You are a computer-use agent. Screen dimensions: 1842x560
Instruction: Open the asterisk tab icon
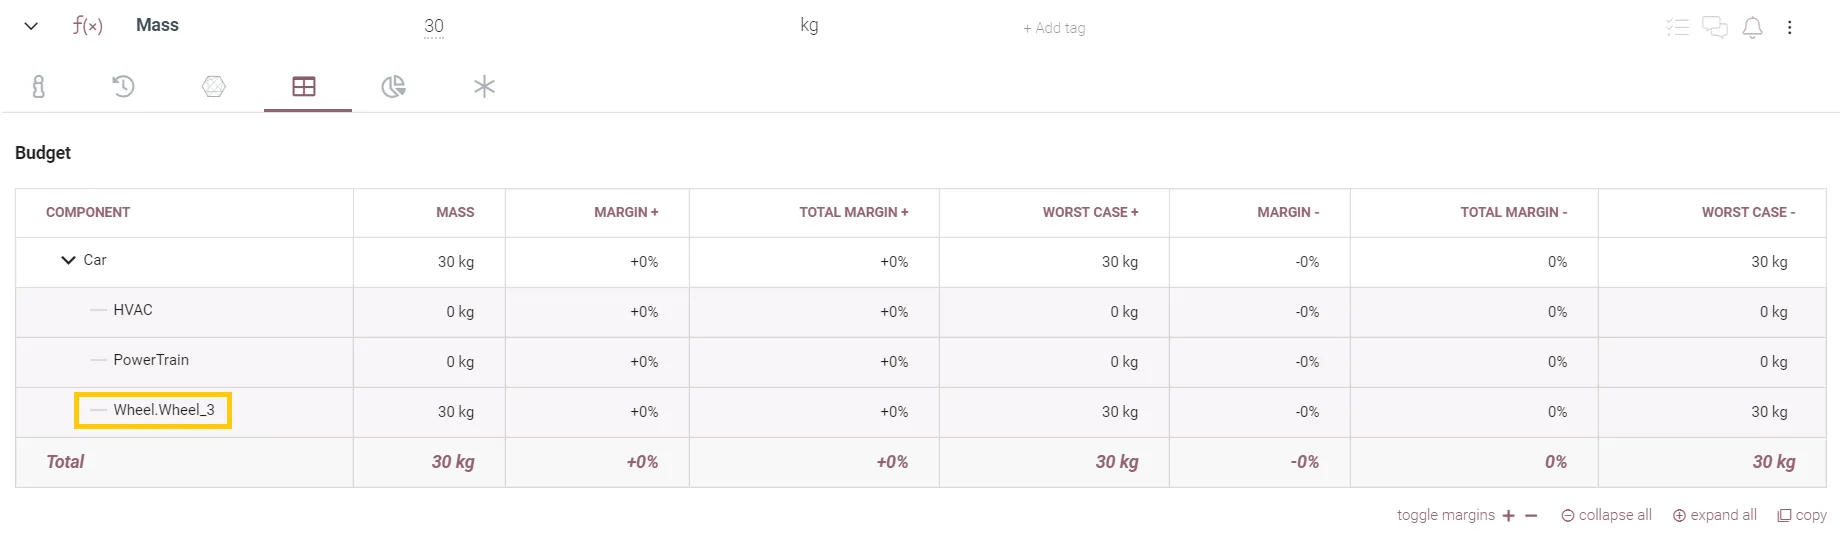pos(484,87)
